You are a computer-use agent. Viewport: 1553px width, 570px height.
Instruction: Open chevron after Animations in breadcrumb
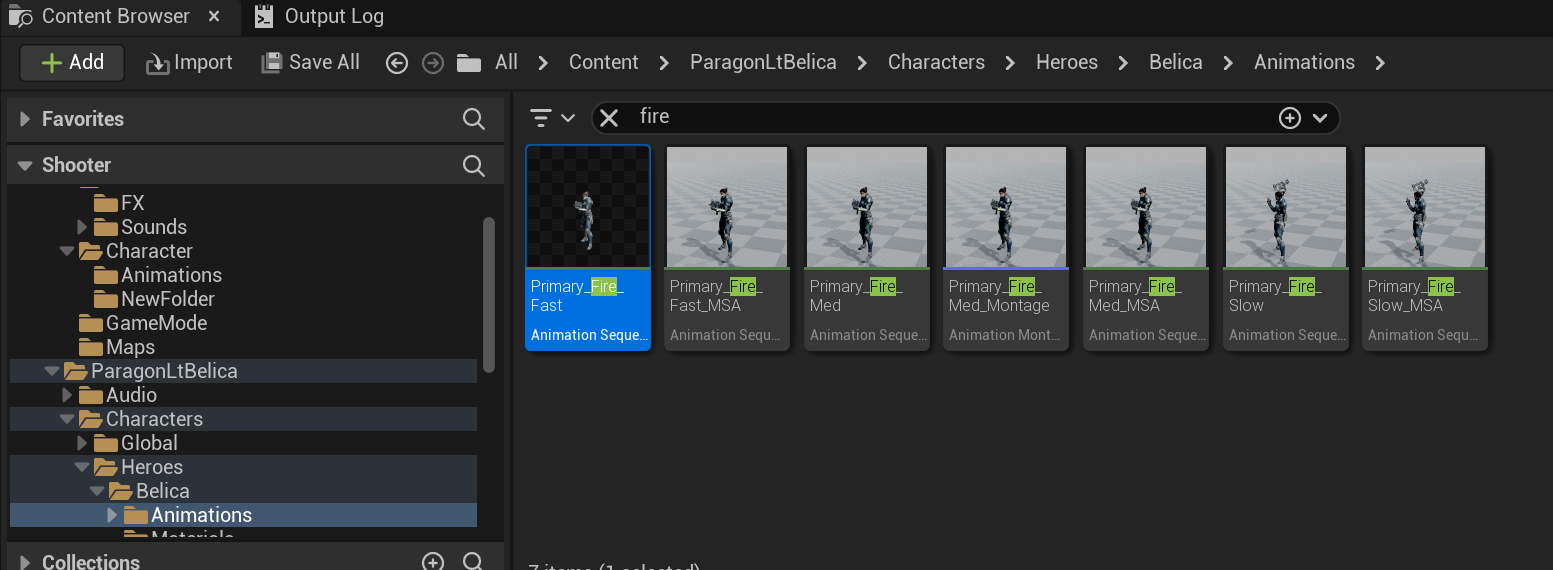coord(1380,63)
